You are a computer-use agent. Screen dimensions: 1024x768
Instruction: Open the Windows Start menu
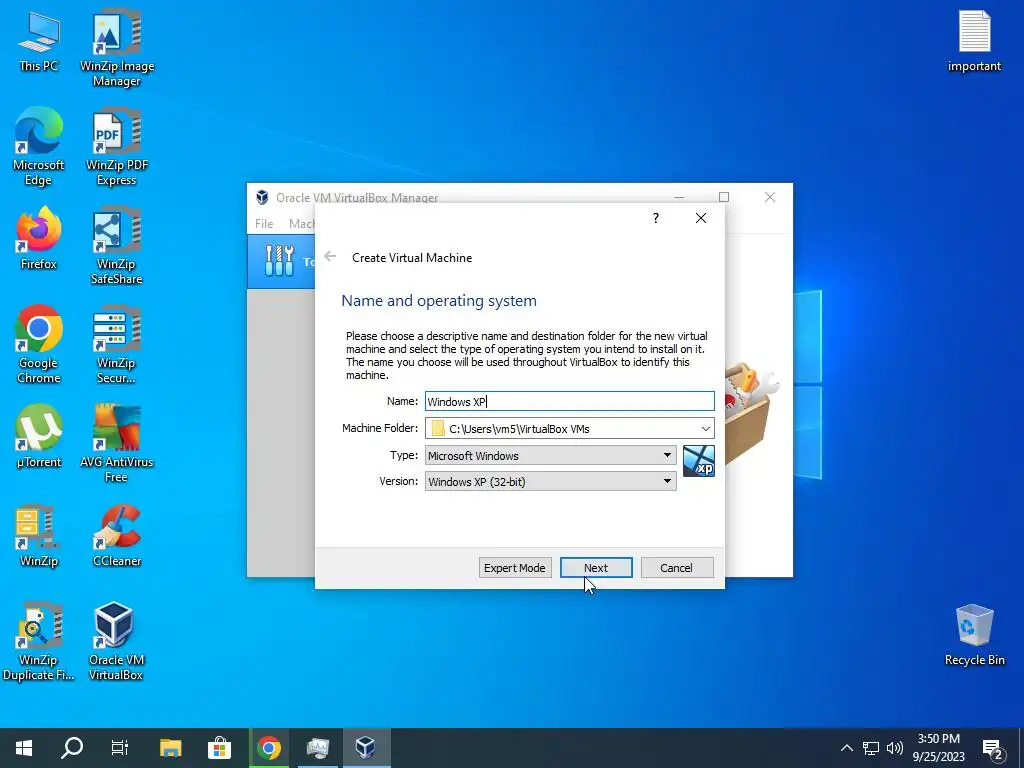(x=24, y=748)
